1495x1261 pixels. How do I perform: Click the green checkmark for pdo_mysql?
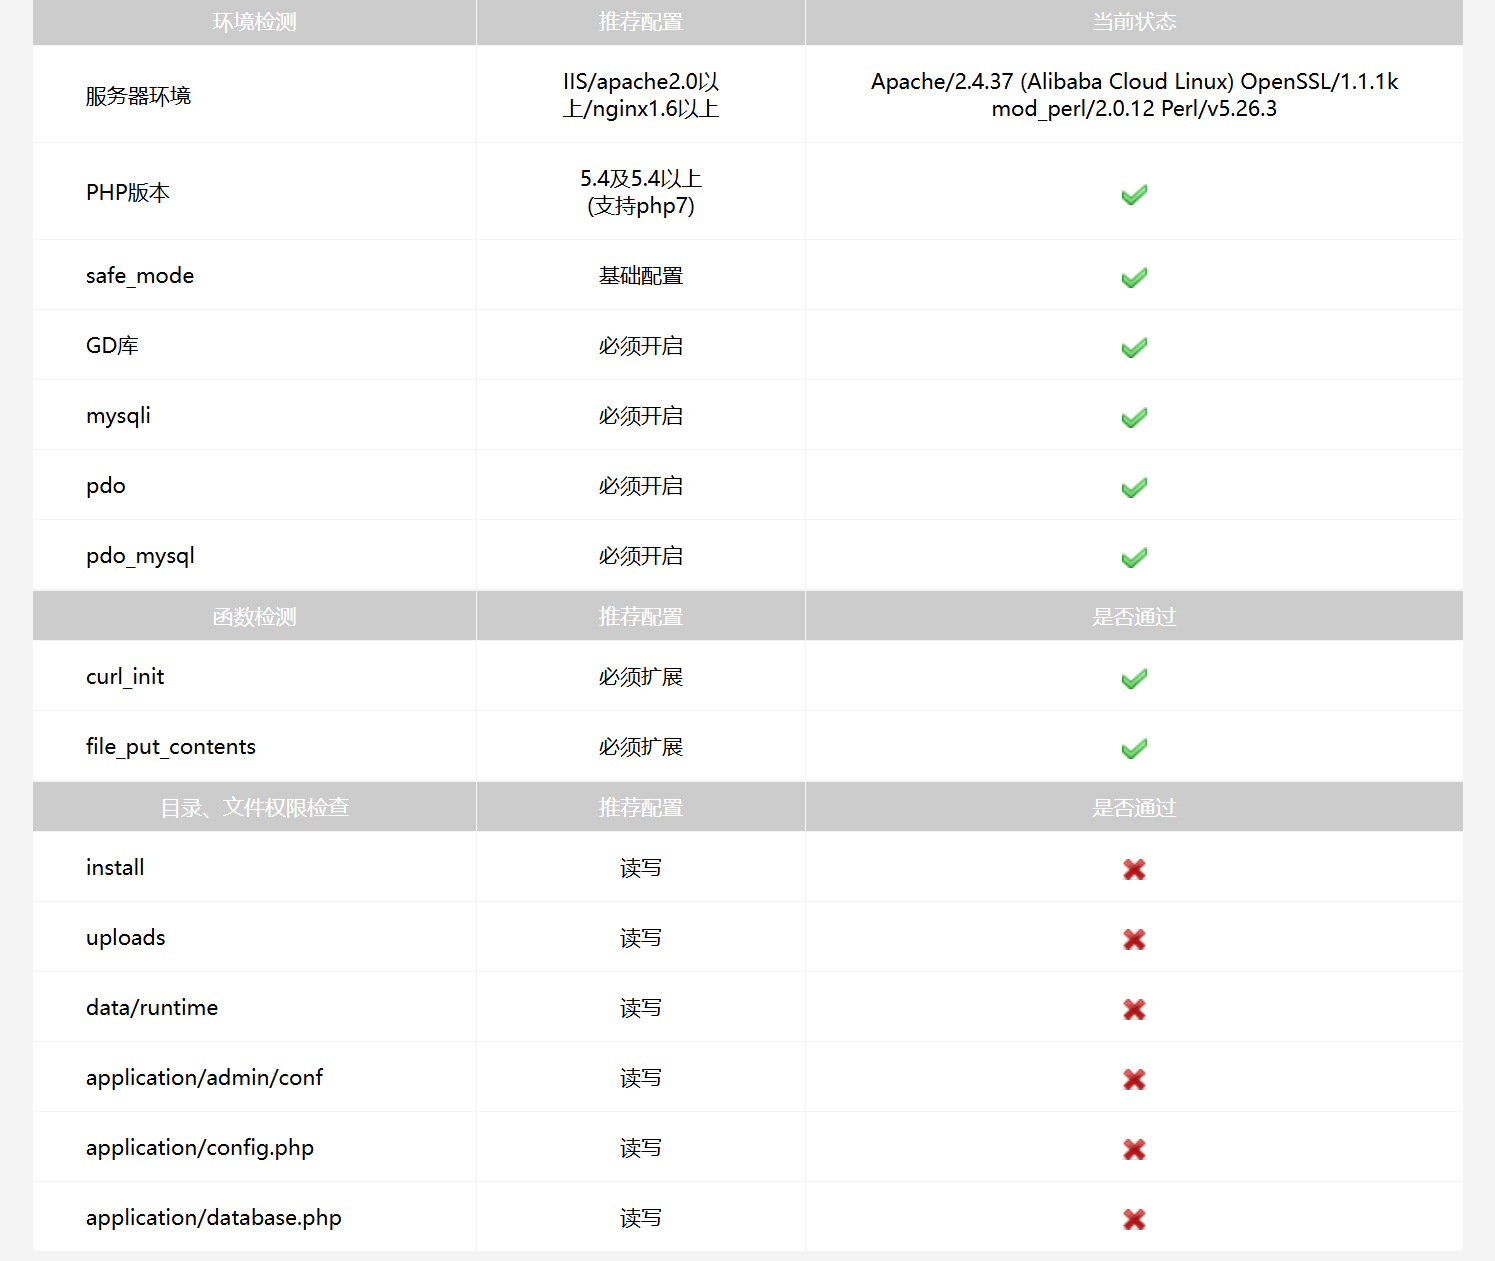pyautogui.click(x=1134, y=557)
